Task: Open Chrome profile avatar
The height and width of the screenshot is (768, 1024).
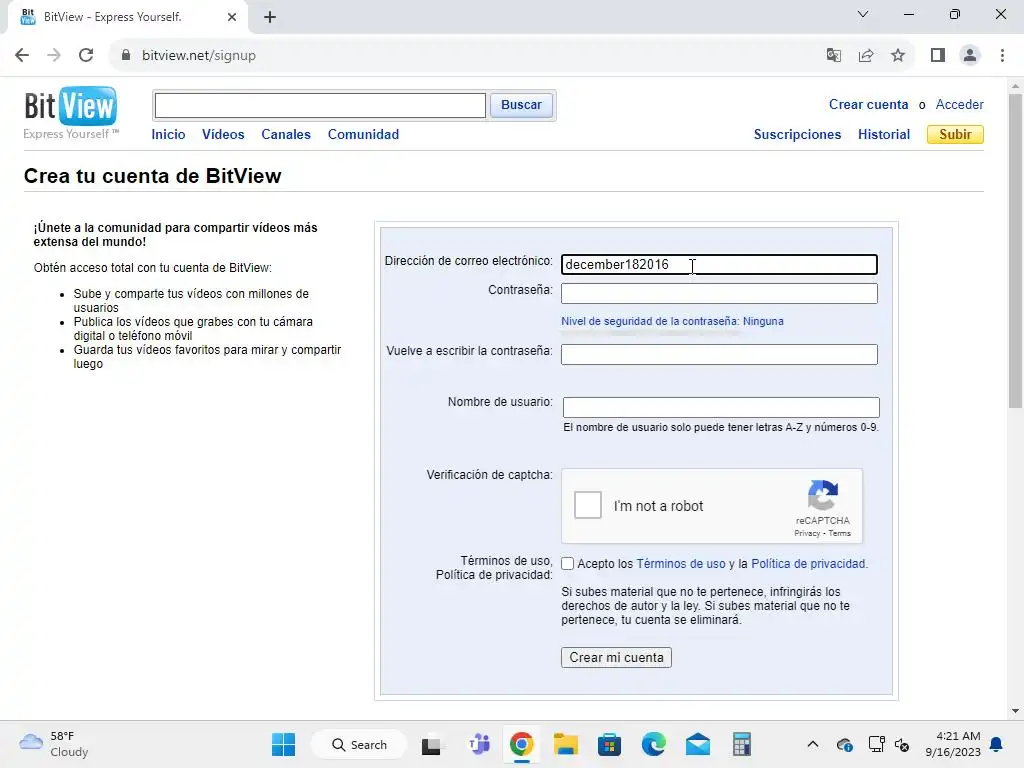Action: point(970,56)
